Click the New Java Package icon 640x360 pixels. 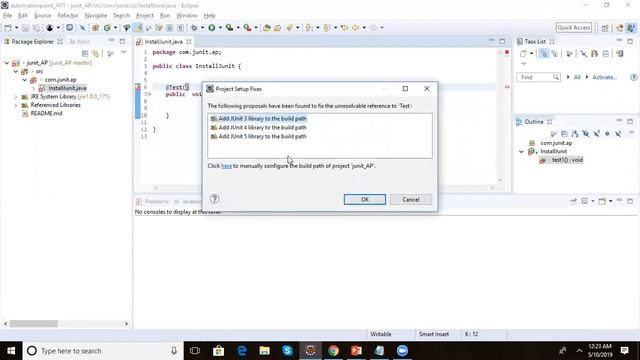click(x=96, y=28)
